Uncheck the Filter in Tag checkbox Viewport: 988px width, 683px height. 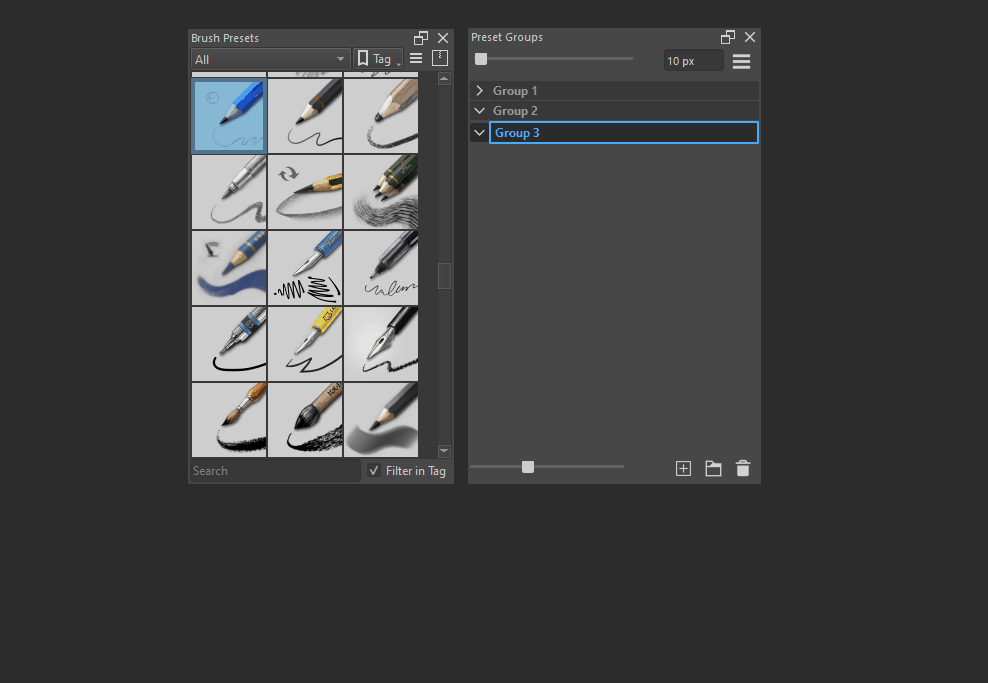tap(374, 471)
